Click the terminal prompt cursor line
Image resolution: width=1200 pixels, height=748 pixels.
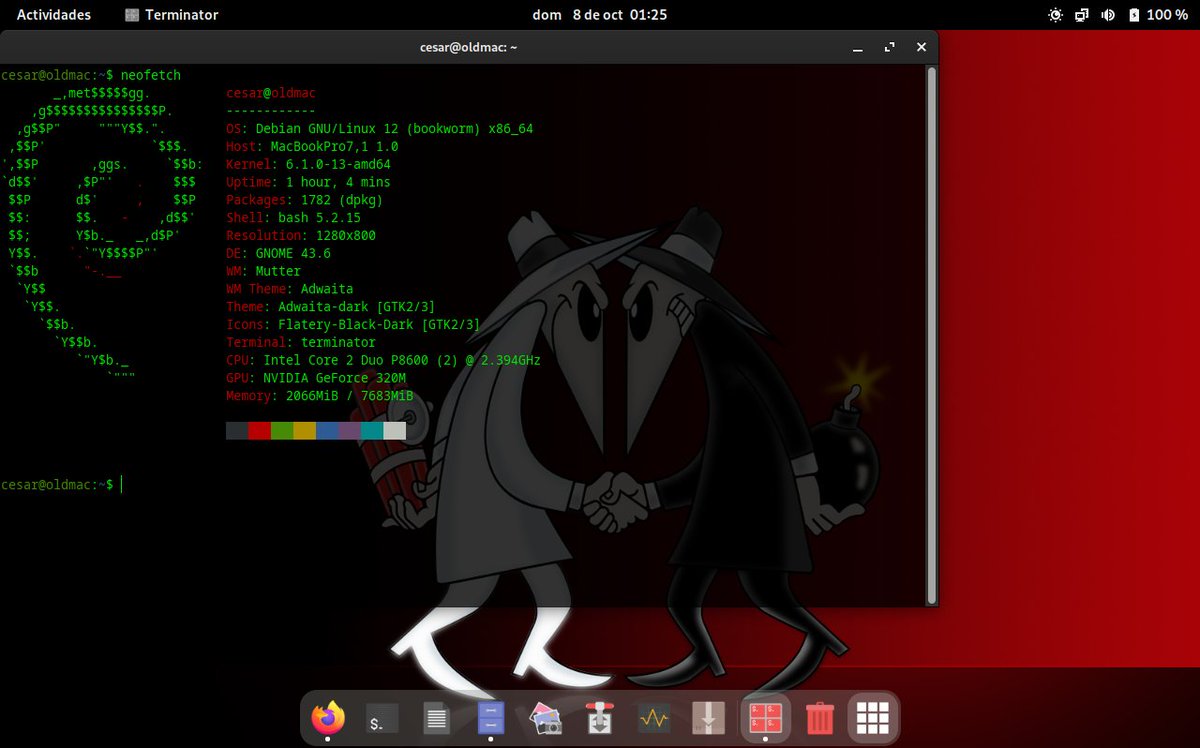point(61,485)
